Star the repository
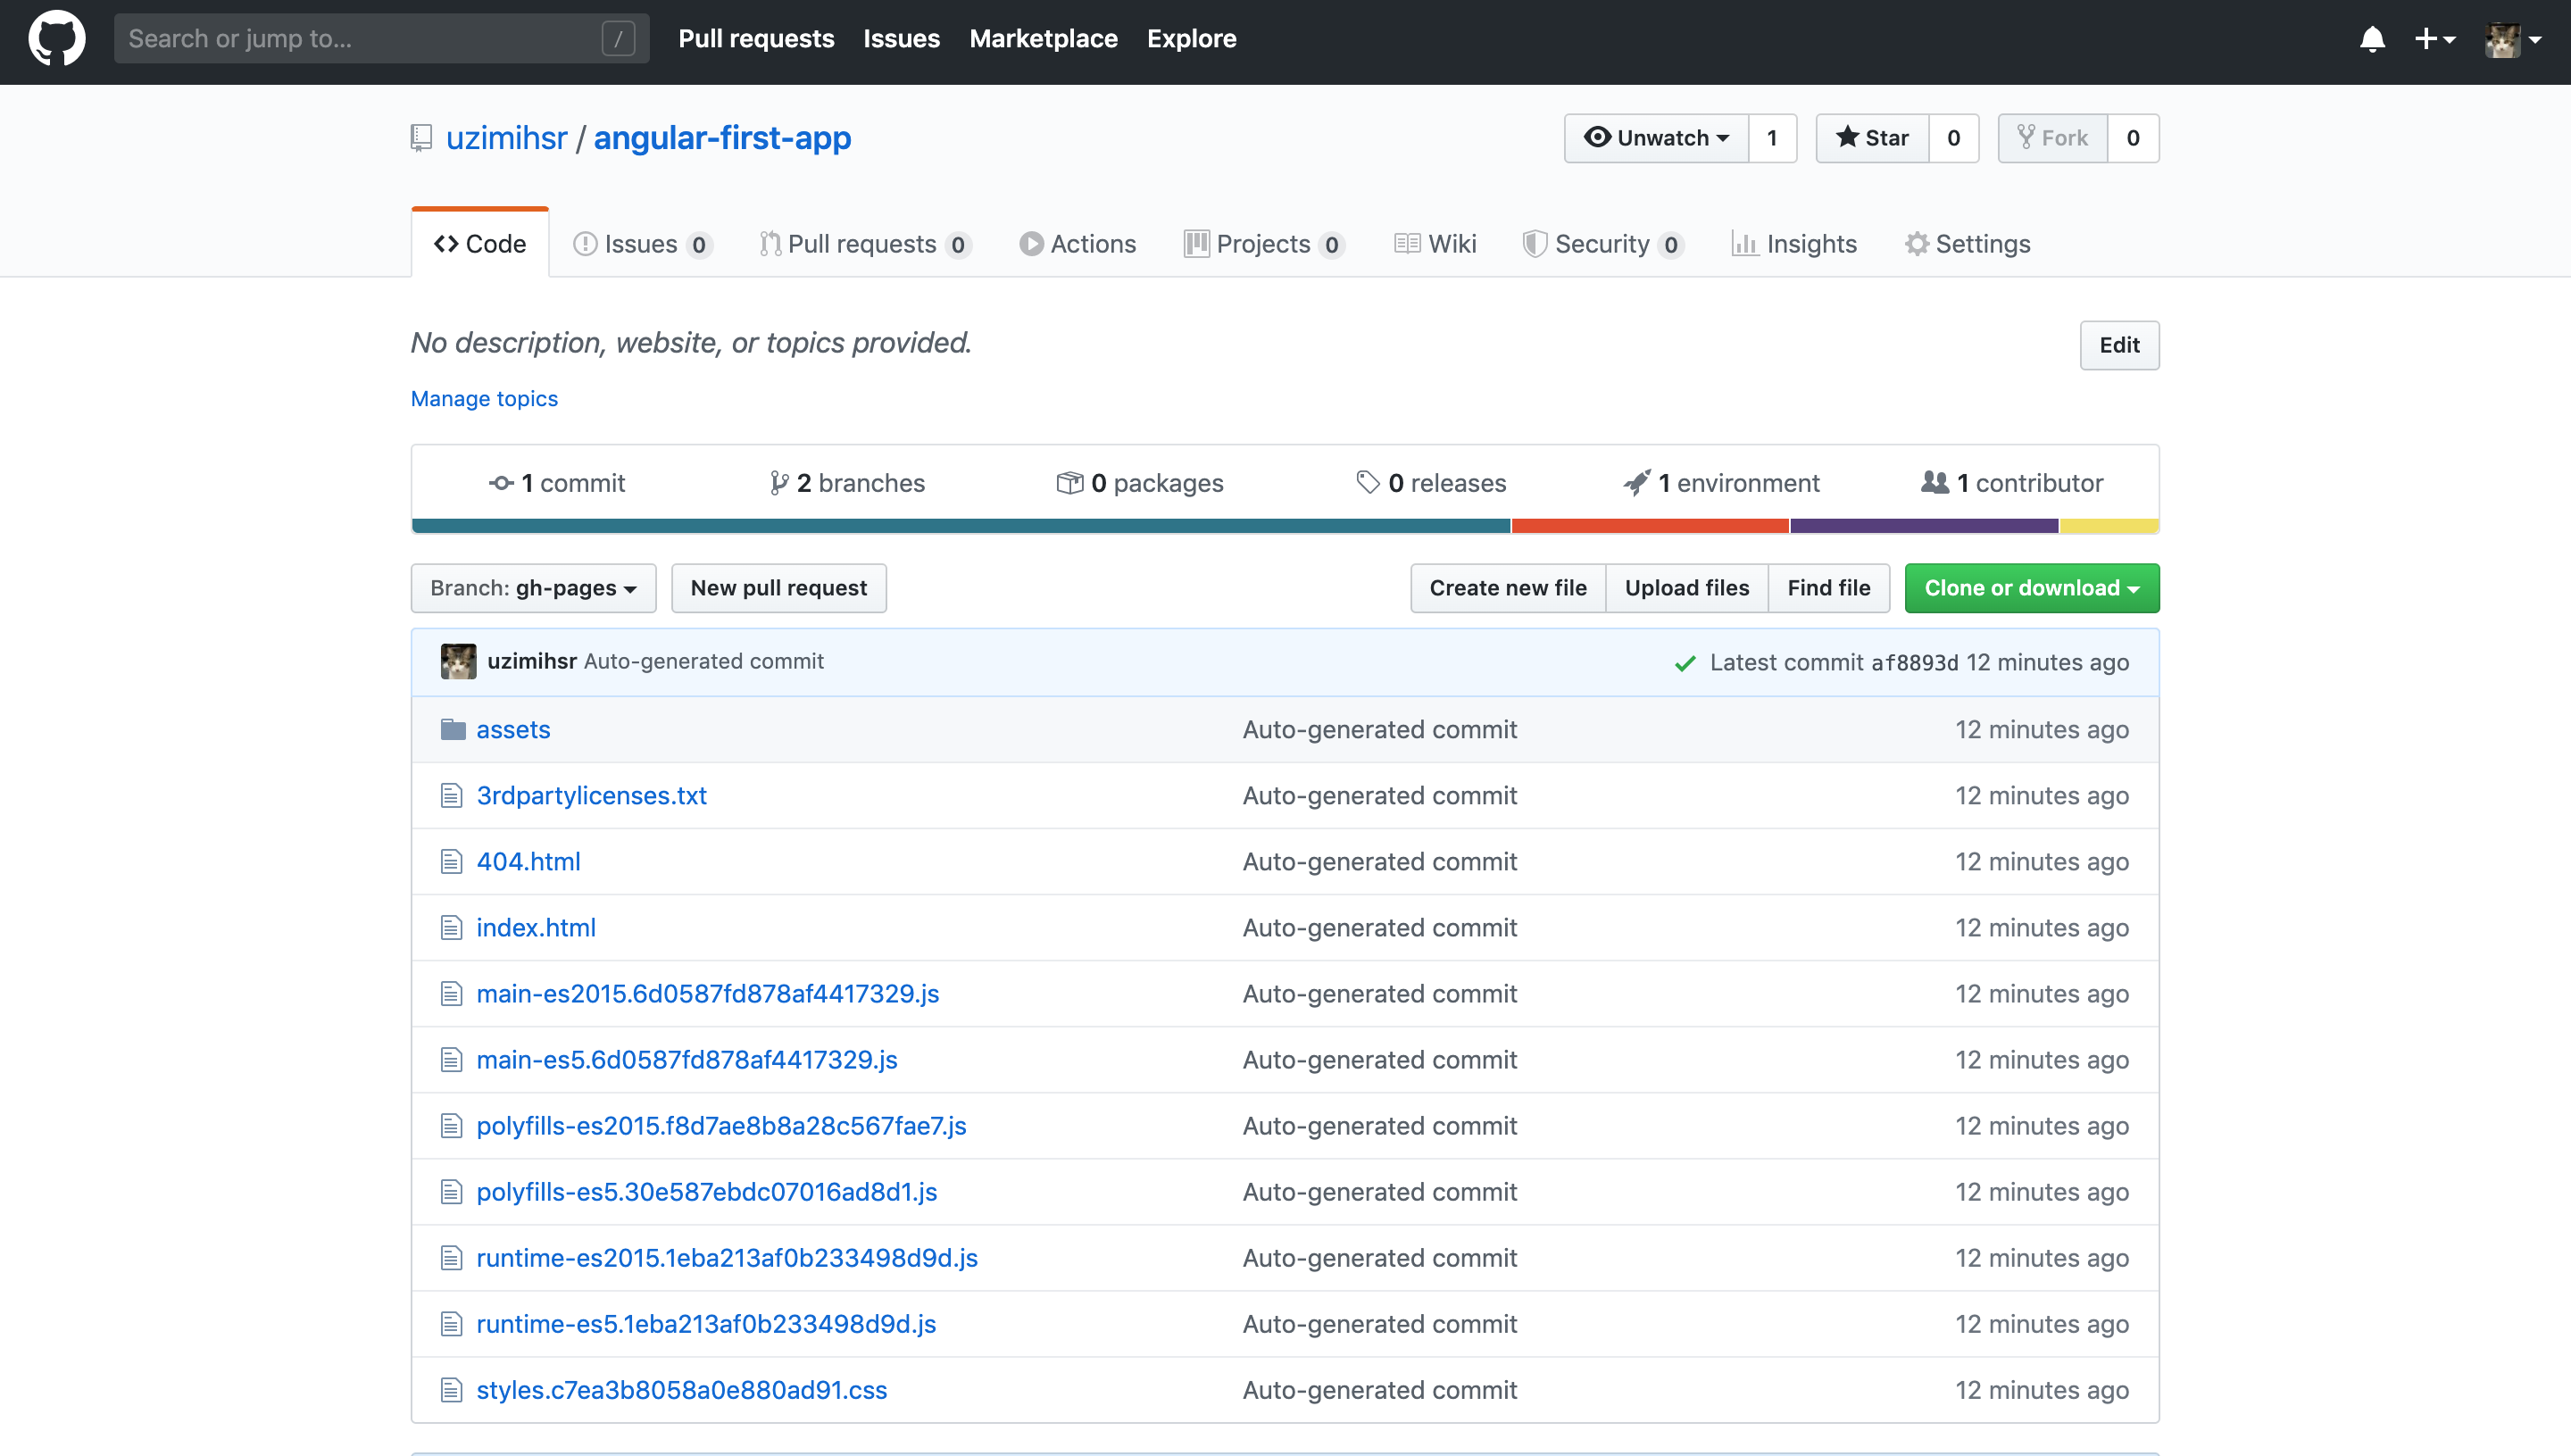 tap(1872, 138)
